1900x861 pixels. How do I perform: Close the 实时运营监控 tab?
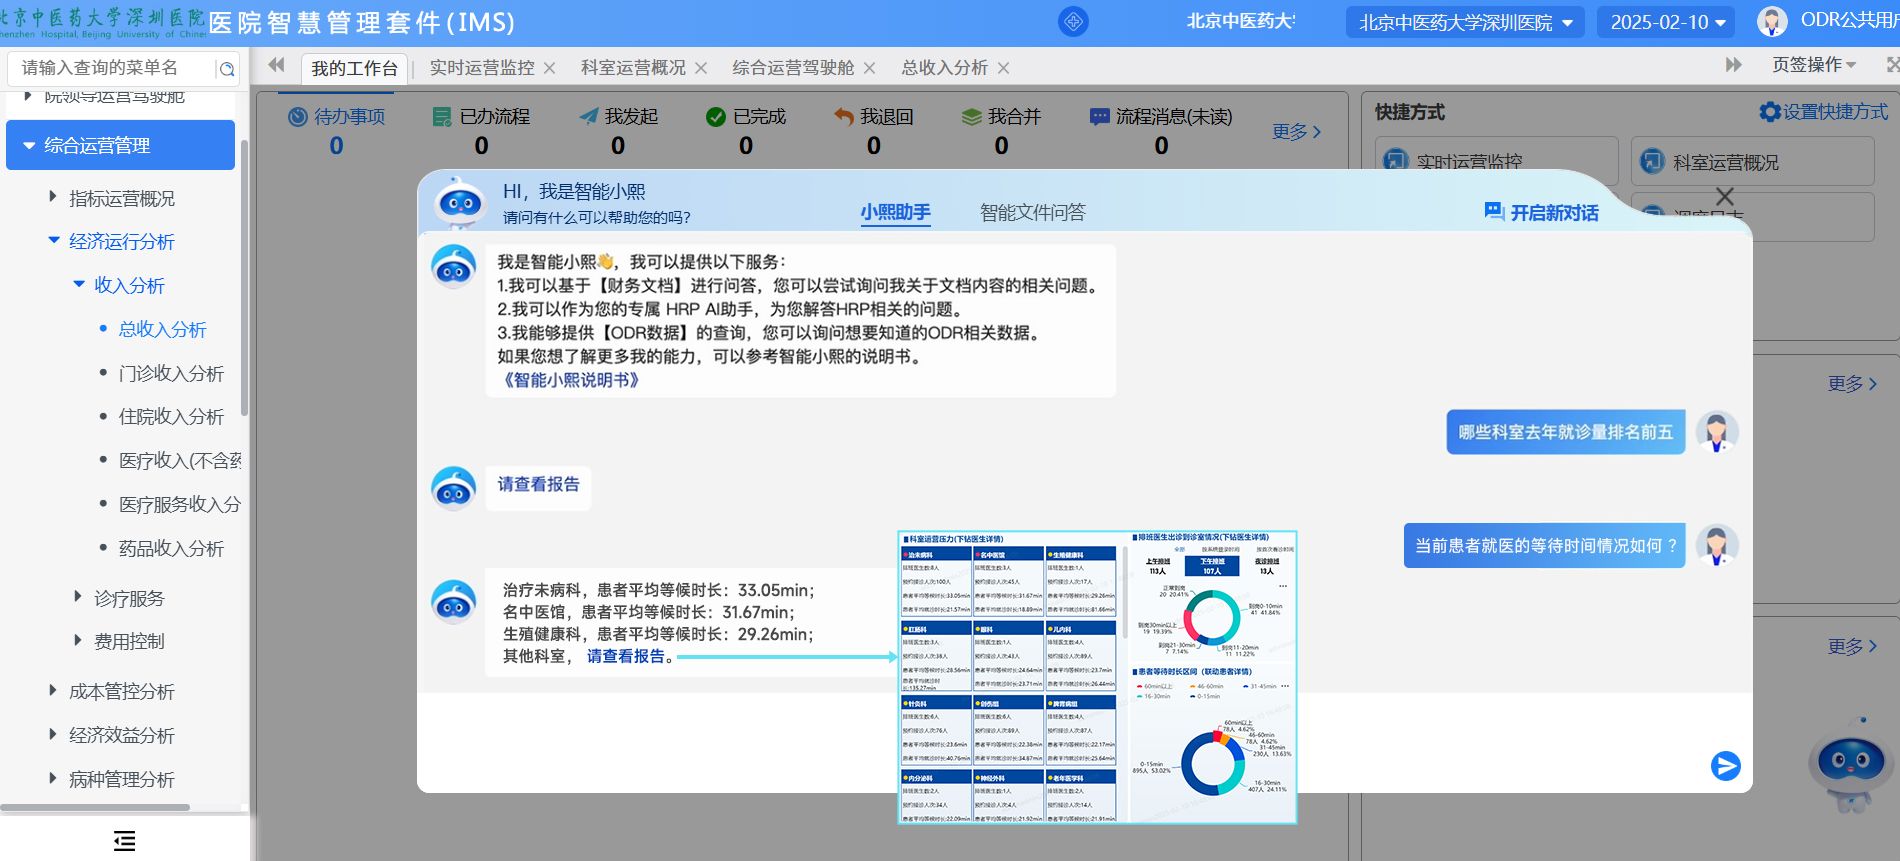(550, 68)
